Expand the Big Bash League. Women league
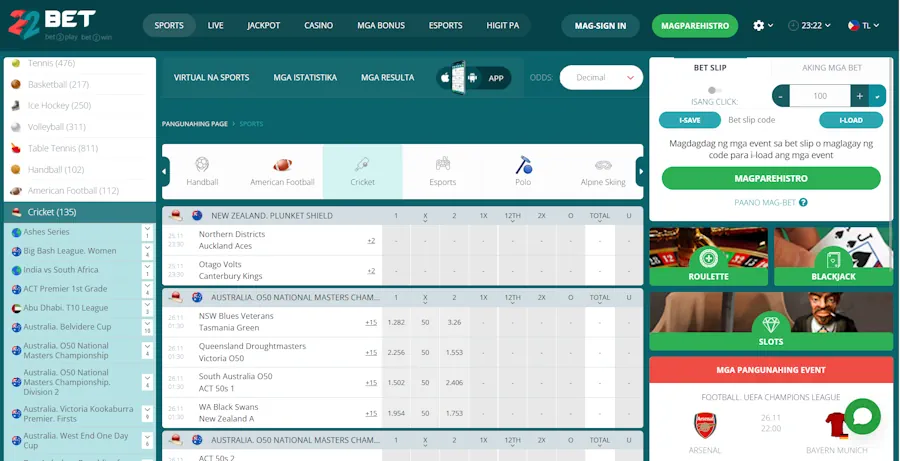The height and width of the screenshot is (461, 900). (148, 251)
